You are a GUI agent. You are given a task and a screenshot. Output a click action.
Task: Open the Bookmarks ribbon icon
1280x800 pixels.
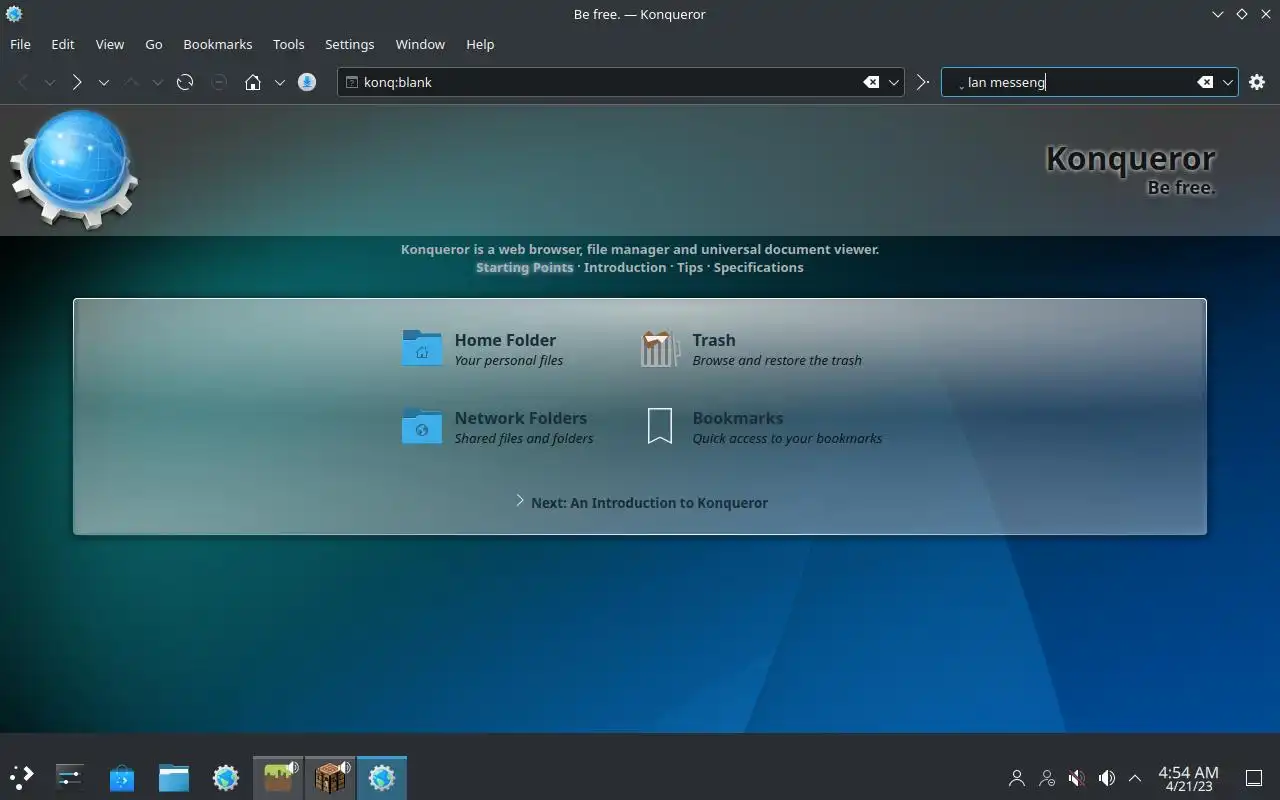[x=660, y=426]
